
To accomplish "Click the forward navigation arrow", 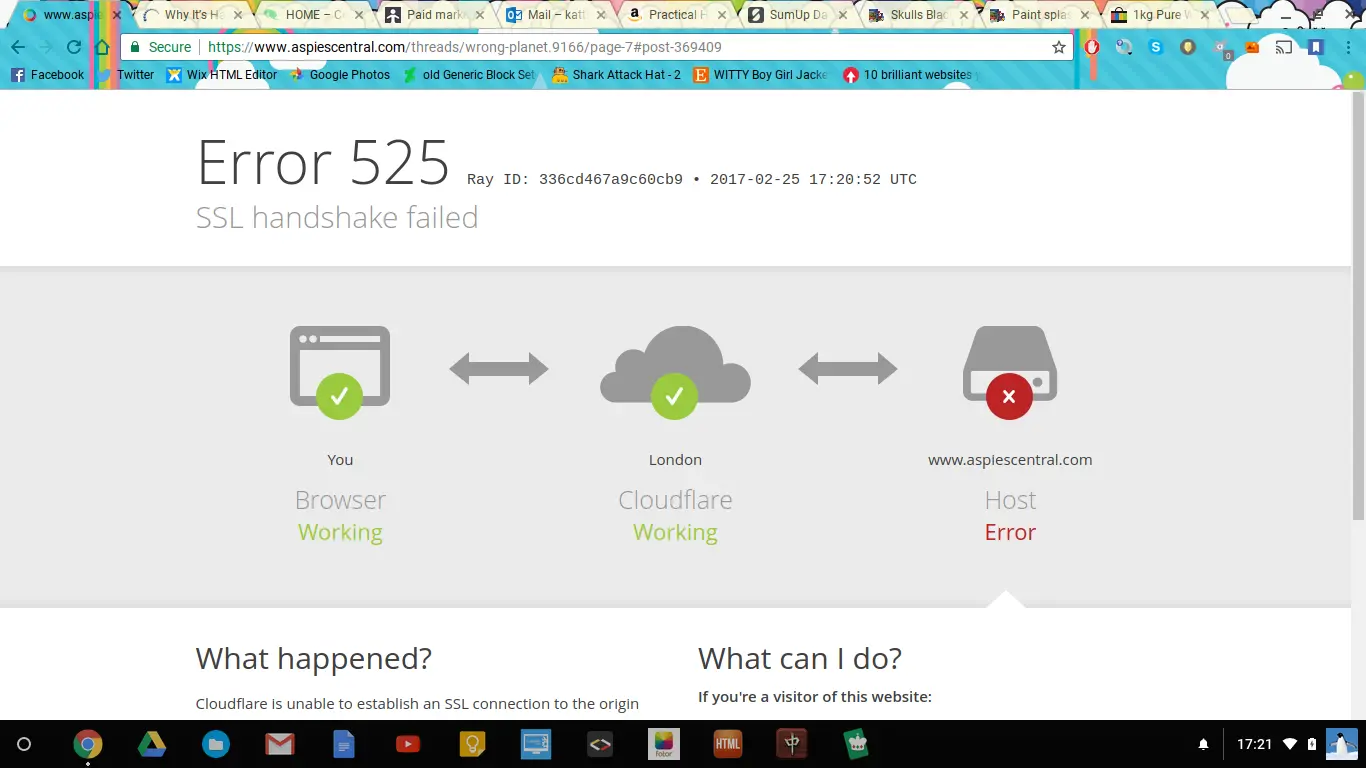I will 46,47.
